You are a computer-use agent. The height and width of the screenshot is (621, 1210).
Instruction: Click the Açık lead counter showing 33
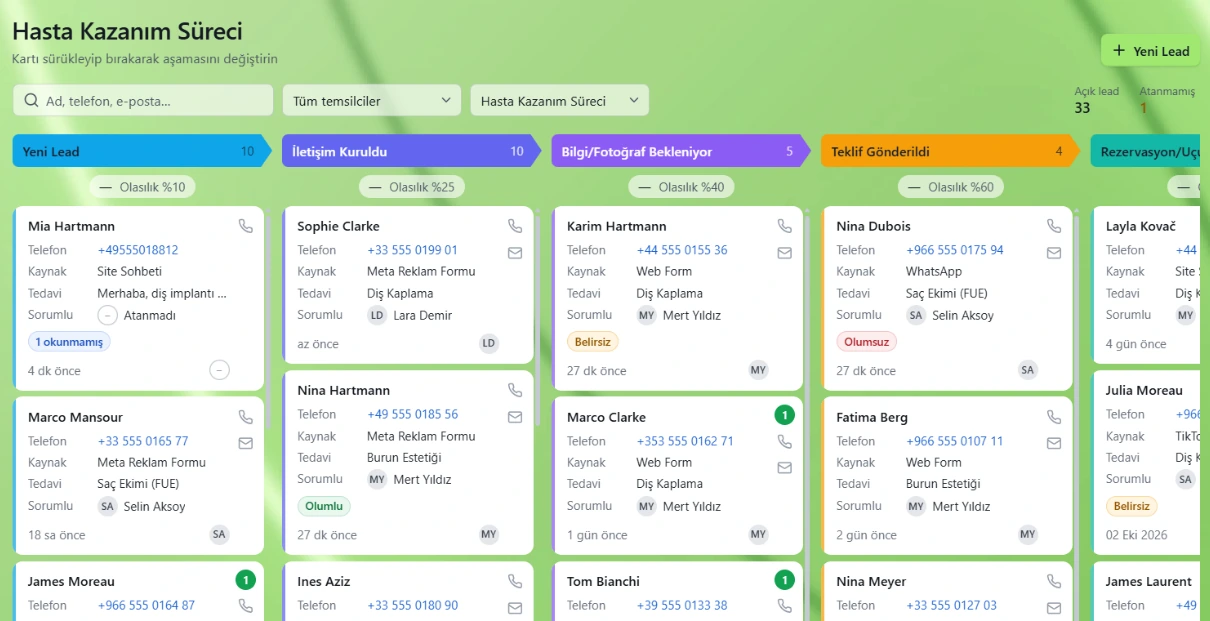coord(1096,99)
